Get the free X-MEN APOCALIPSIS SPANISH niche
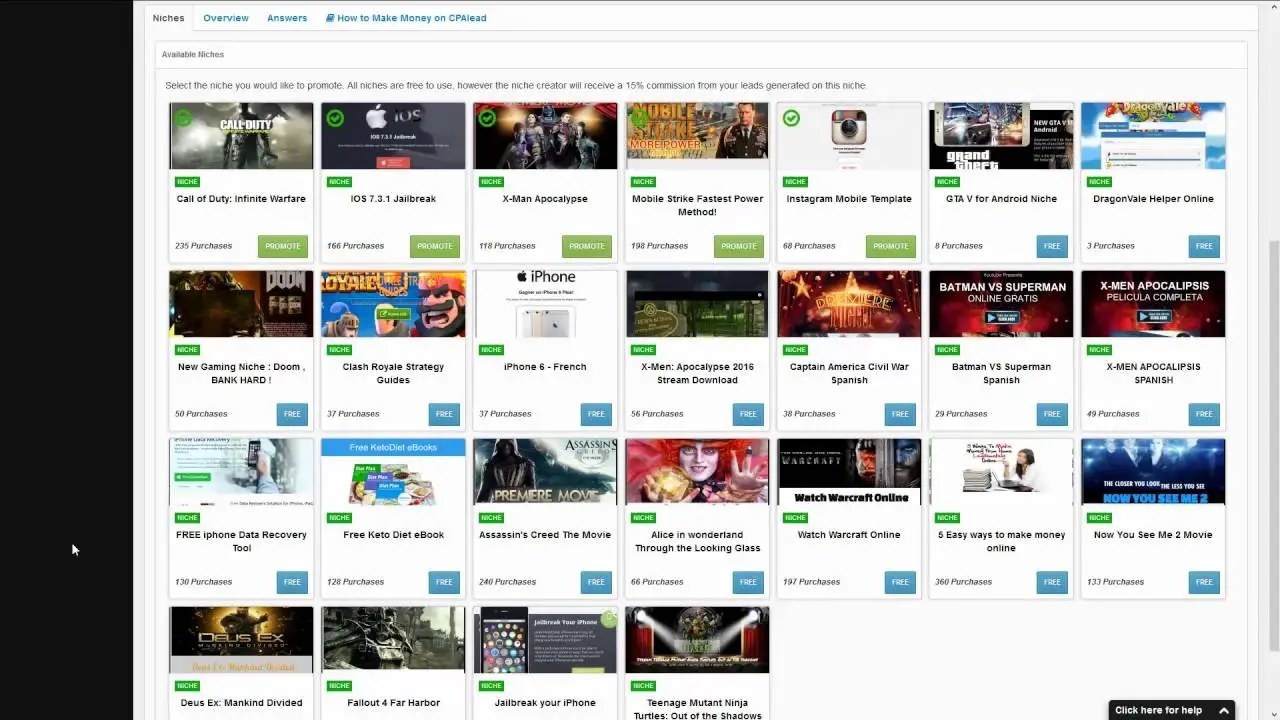Viewport: 1280px width, 720px height. click(1204, 414)
